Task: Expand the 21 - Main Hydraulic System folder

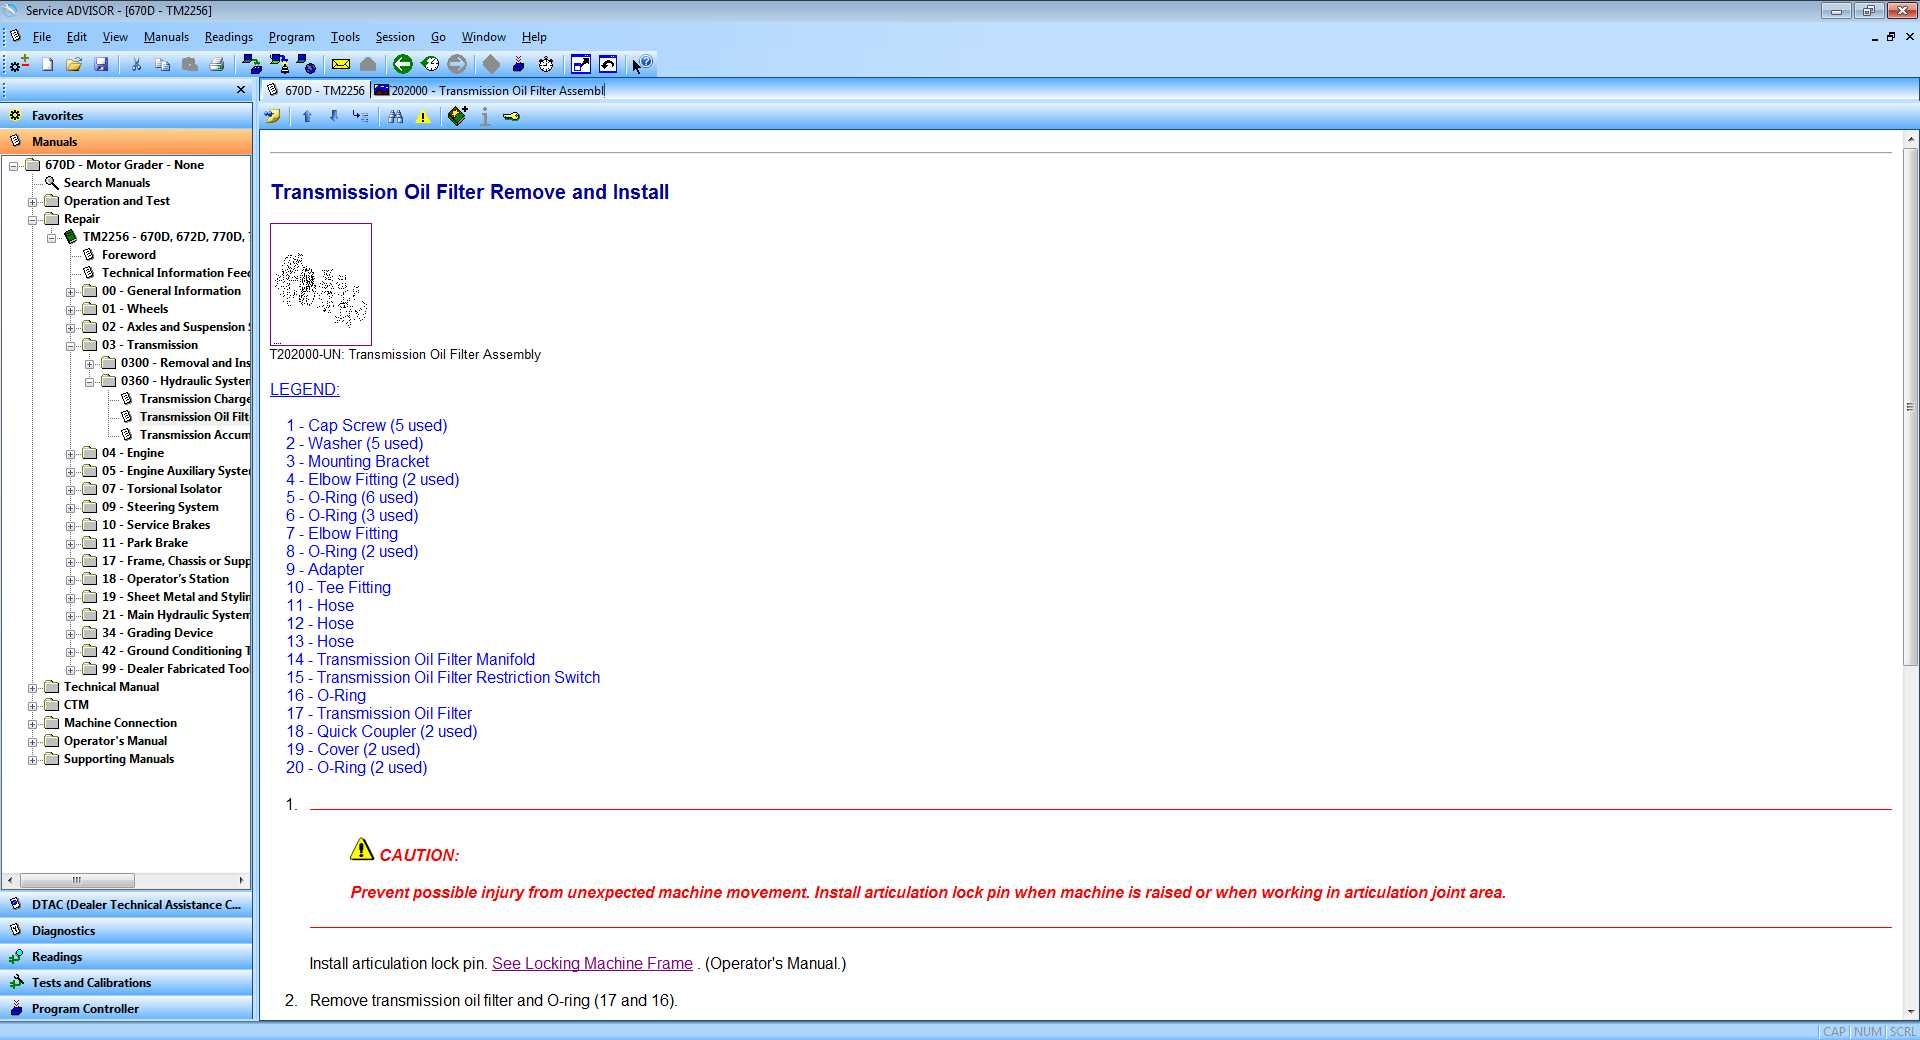Action: tap(71, 616)
